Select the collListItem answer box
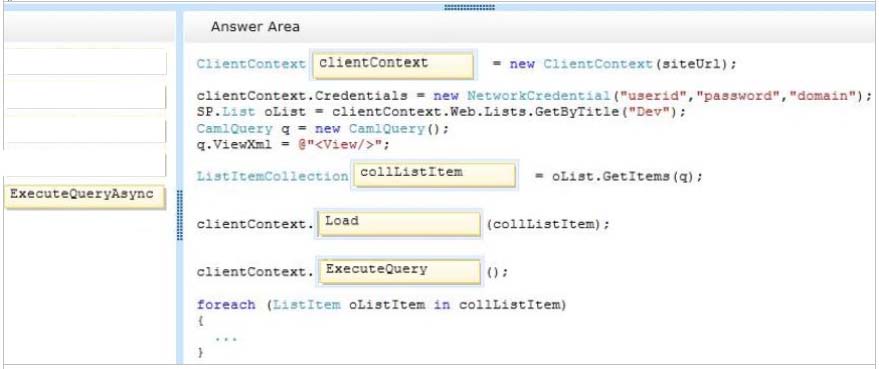 (x=434, y=174)
